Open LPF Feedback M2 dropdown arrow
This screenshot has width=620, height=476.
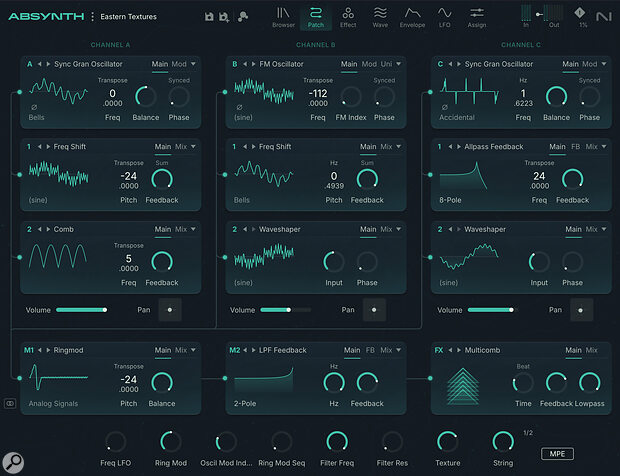[x=398, y=350]
